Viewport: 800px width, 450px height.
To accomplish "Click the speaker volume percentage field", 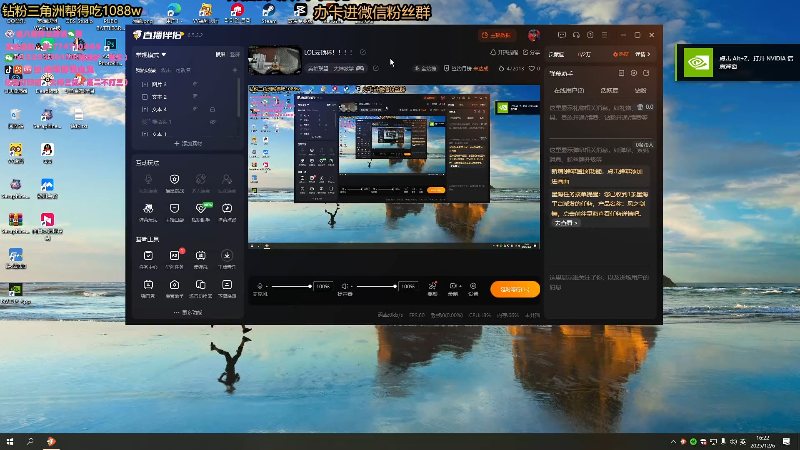I will point(407,286).
